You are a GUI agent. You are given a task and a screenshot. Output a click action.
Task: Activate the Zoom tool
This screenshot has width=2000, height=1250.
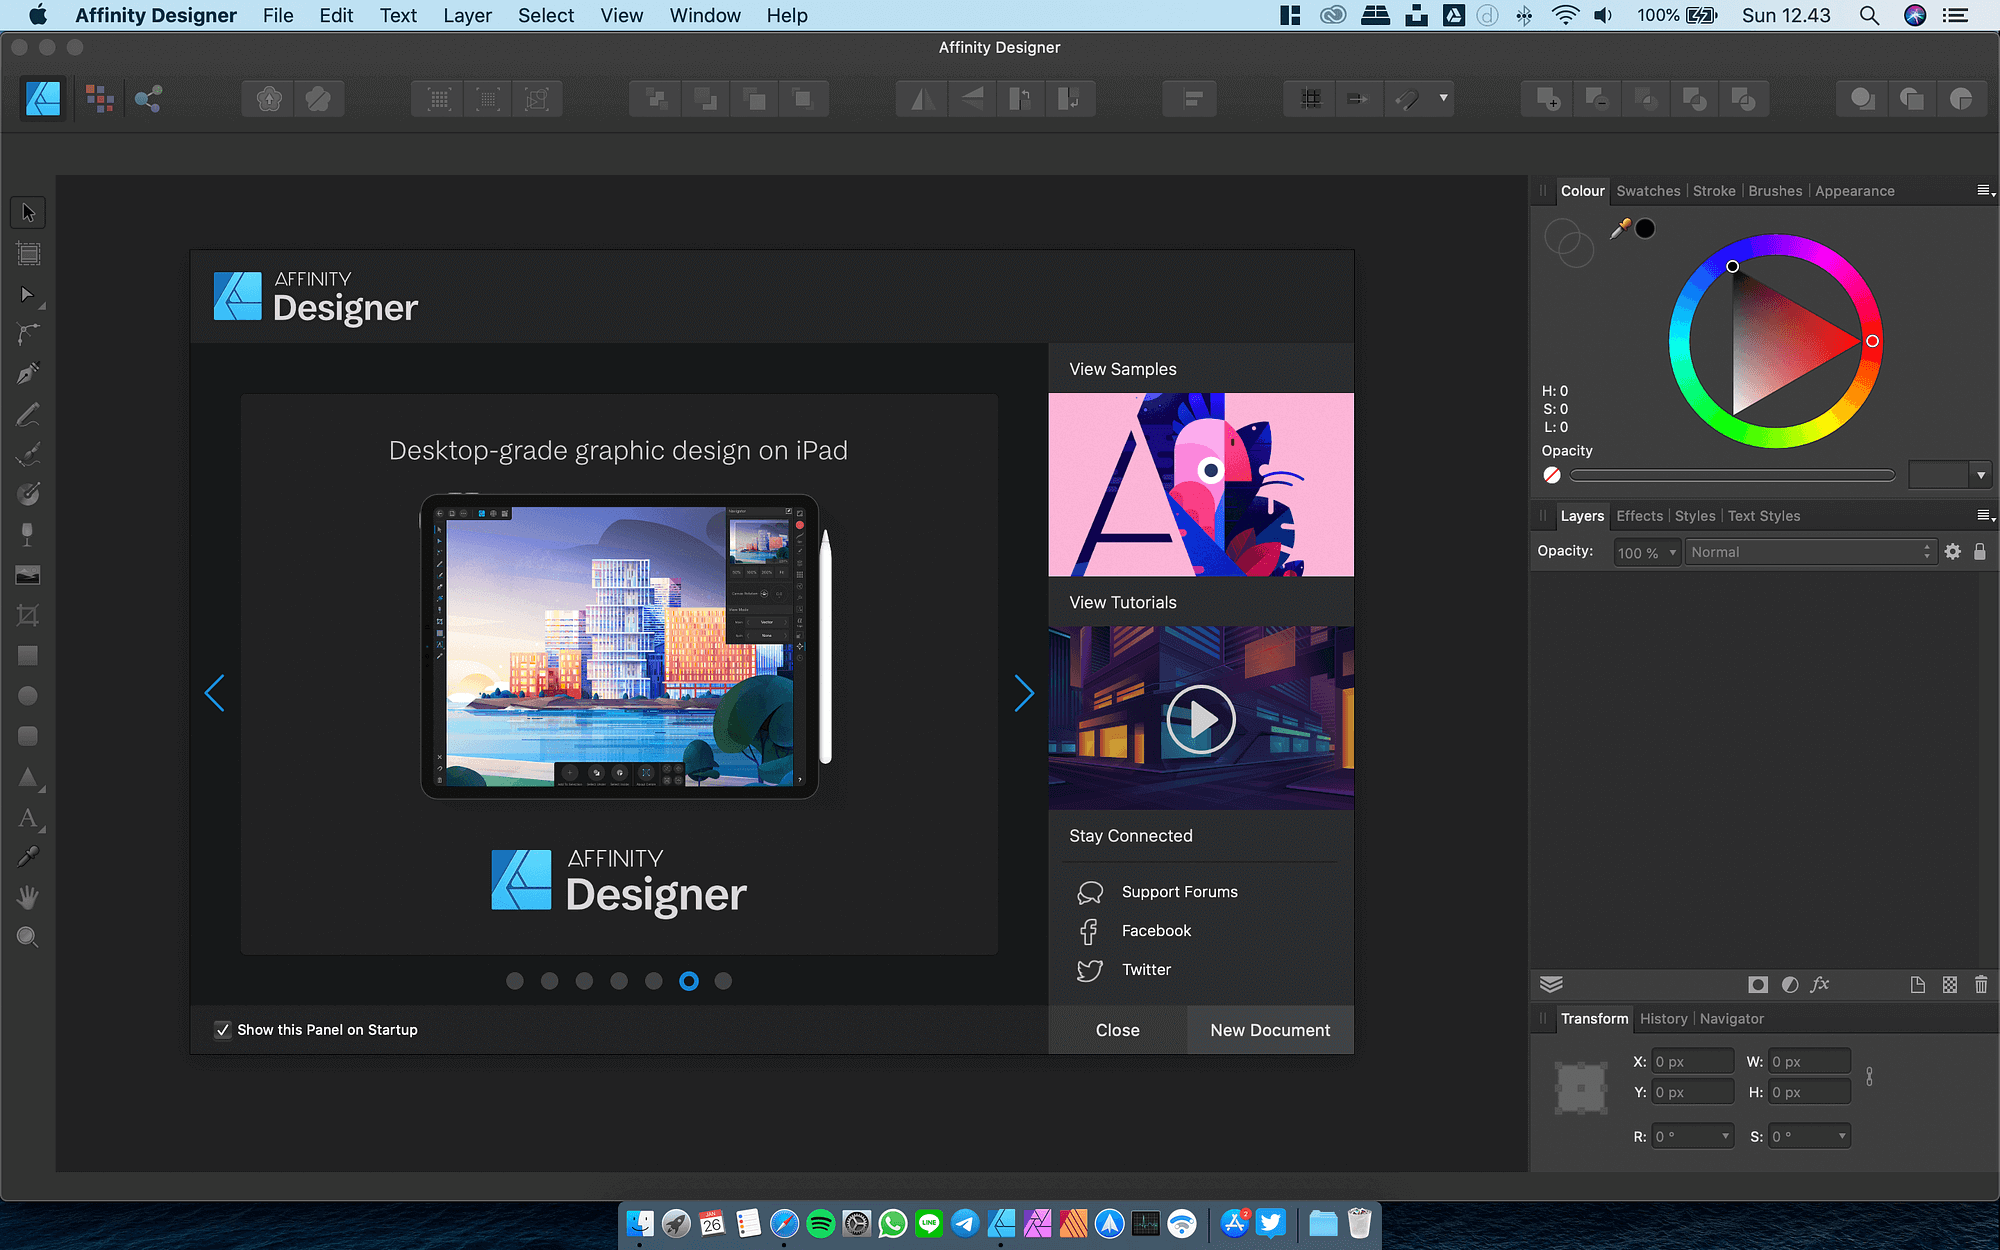(x=27, y=937)
